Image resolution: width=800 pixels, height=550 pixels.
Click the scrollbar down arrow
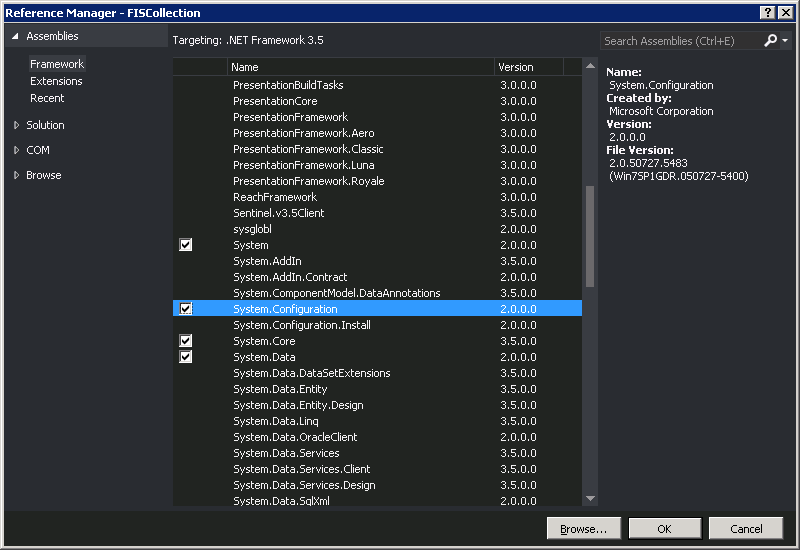(590, 498)
